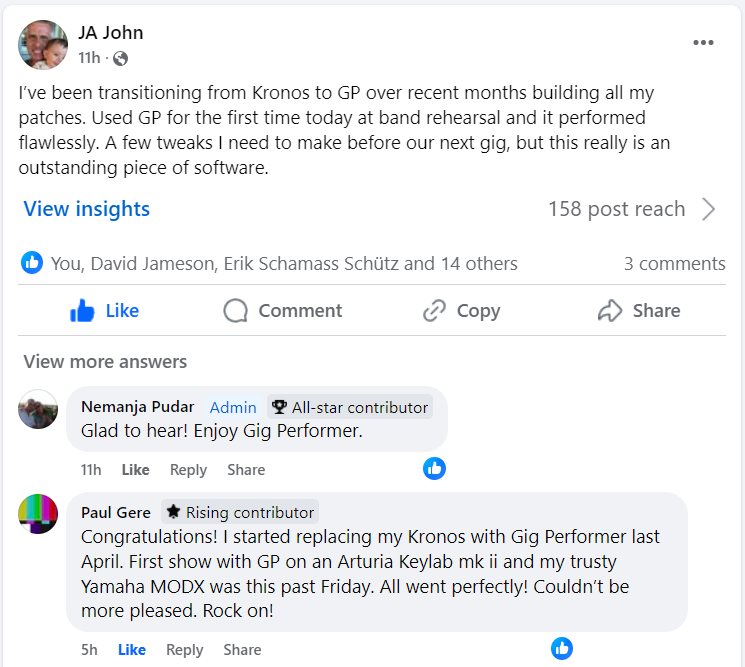
Task: Expand View more answers
Action: click(105, 361)
